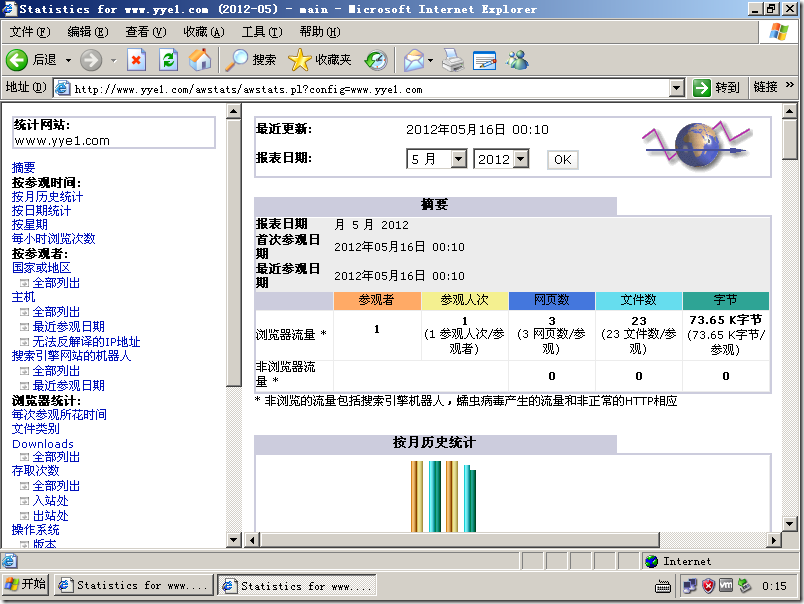Click the main frame horizontal scroll left arrow

click(252, 540)
